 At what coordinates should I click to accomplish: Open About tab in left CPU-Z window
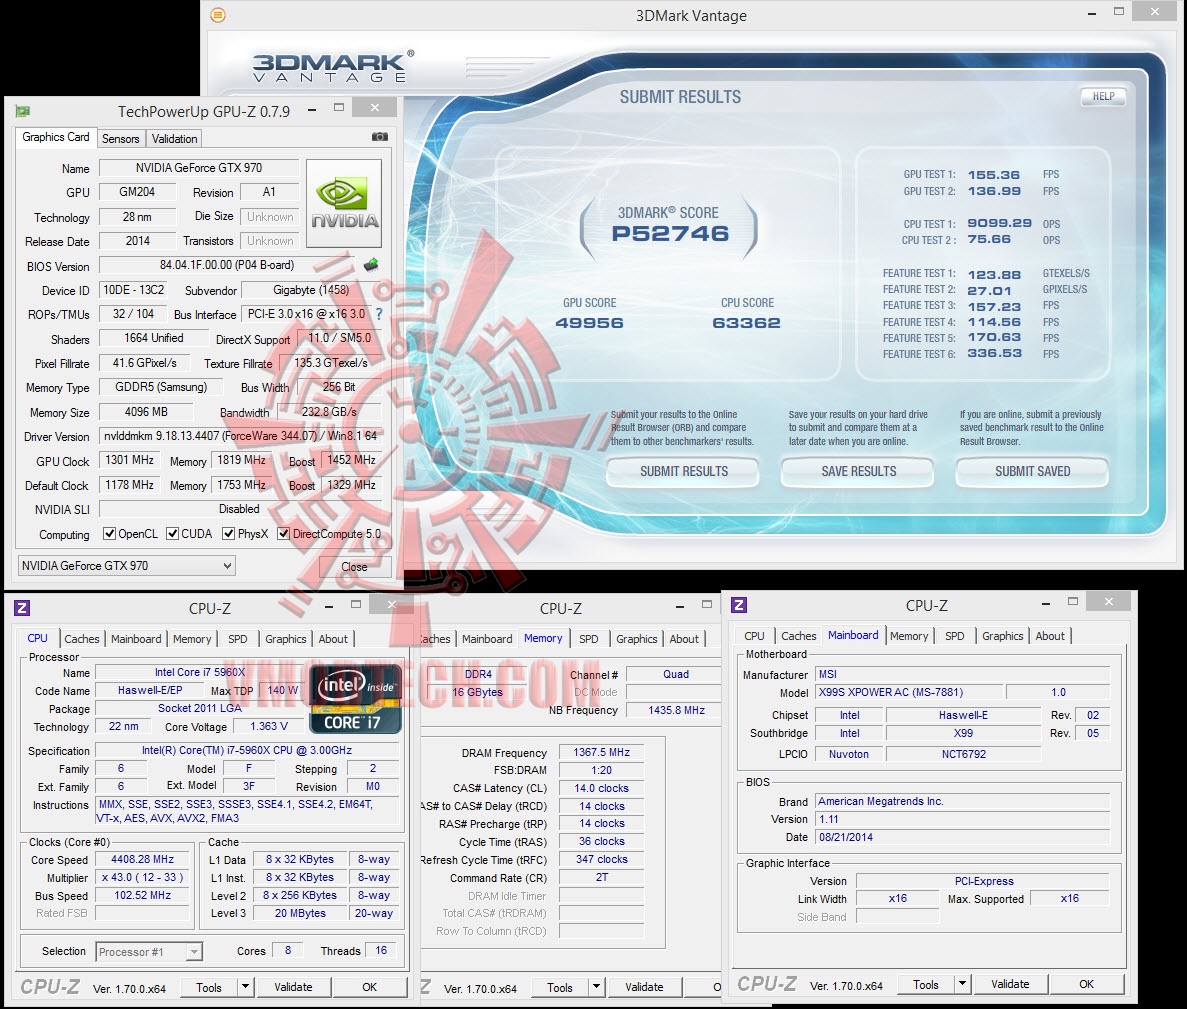coord(333,639)
